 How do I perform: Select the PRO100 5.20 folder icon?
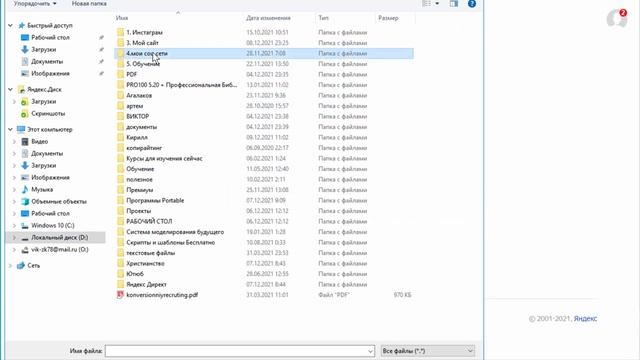(x=120, y=85)
